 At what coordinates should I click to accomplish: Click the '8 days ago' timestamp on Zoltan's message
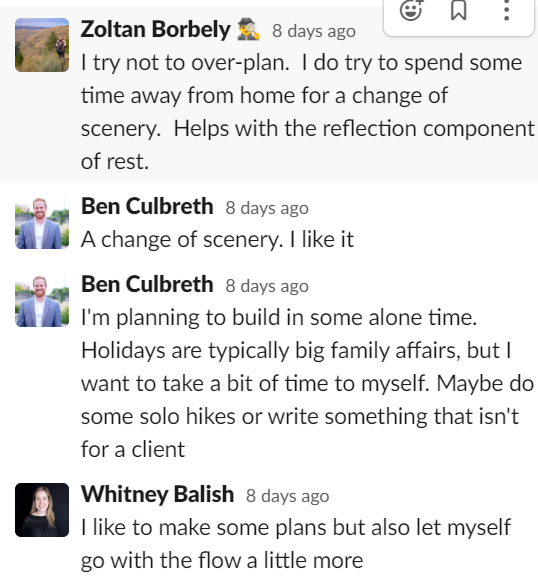click(314, 31)
